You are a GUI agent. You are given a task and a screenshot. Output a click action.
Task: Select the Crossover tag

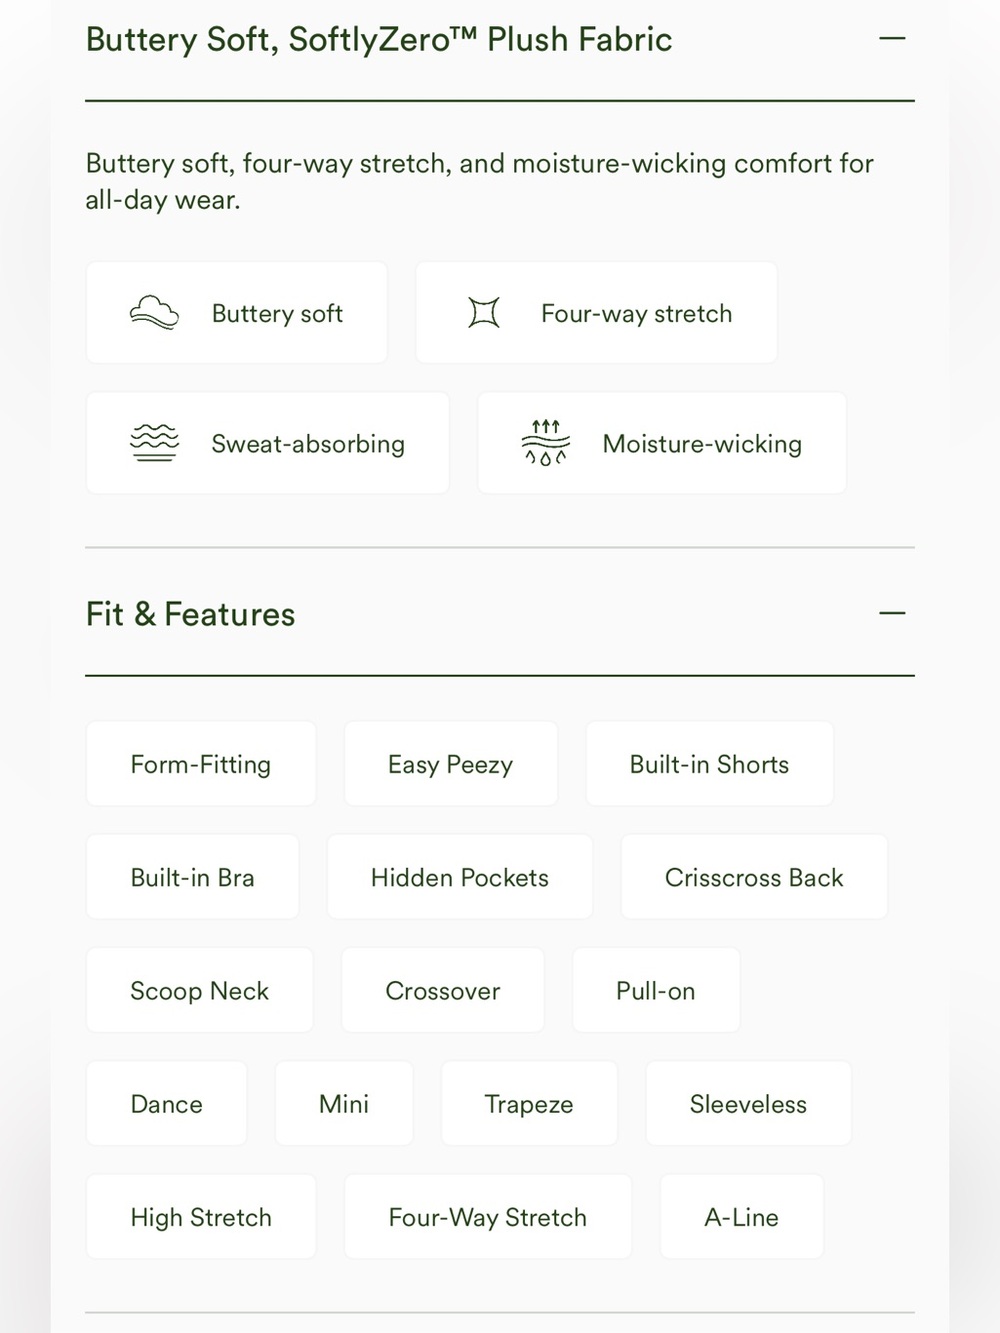[443, 991]
